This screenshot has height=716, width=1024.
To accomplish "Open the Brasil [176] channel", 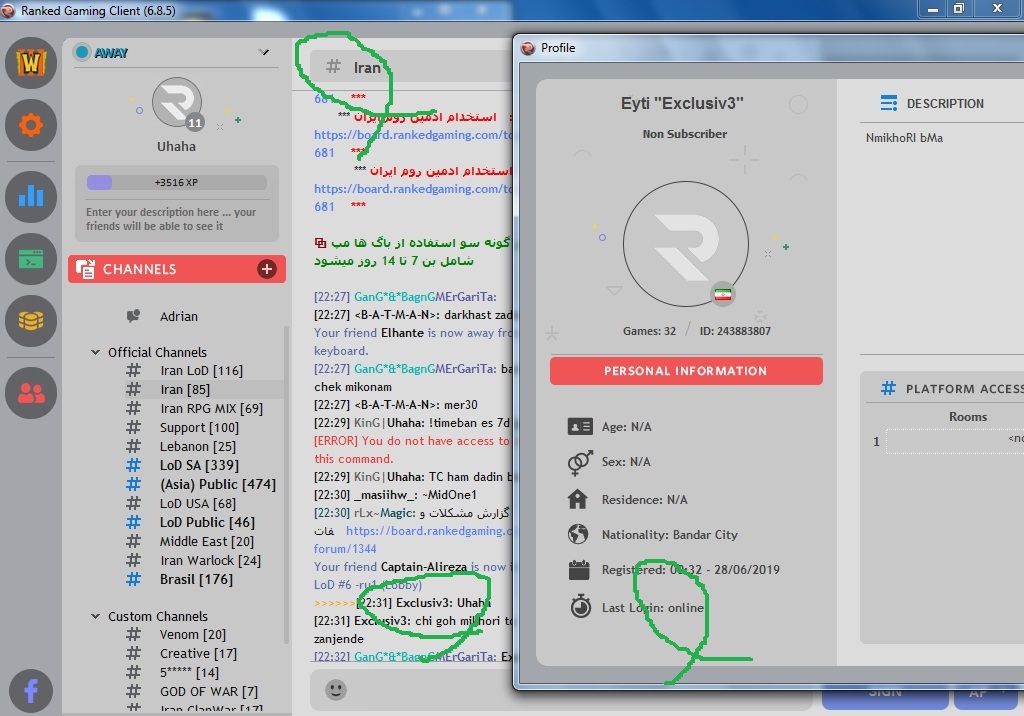I will 196,579.
